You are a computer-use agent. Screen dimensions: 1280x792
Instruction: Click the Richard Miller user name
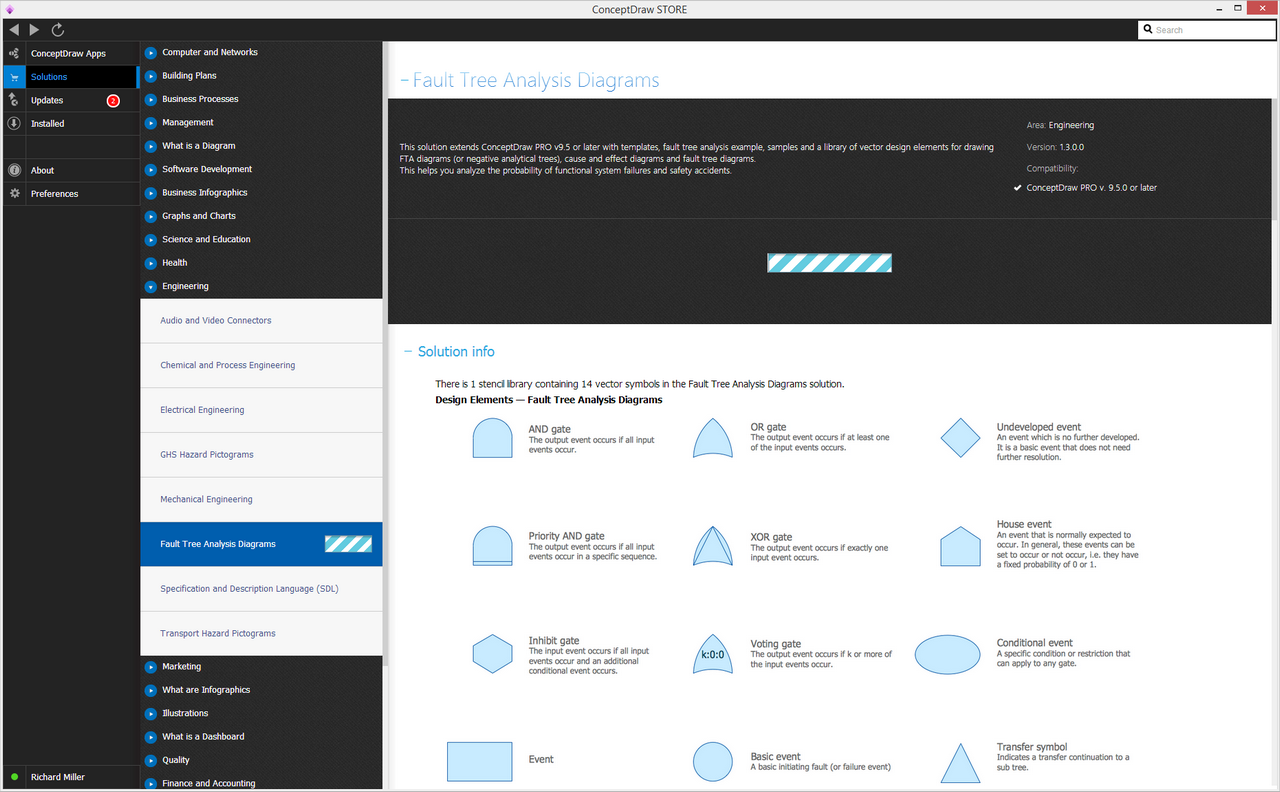pos(58,777)
